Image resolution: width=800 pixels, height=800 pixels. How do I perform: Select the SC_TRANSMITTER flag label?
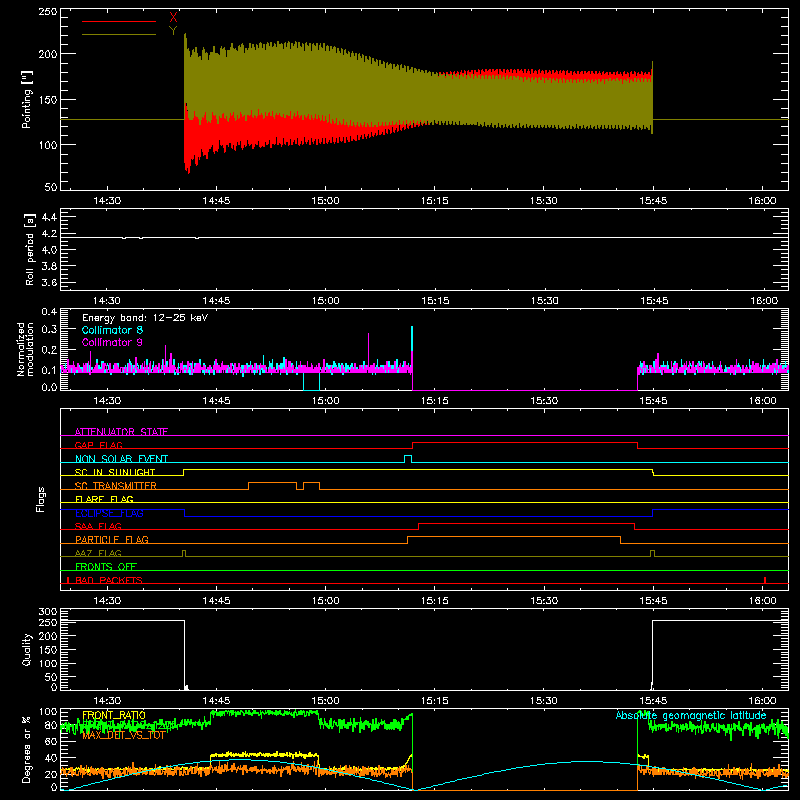(x=116, y=485)
